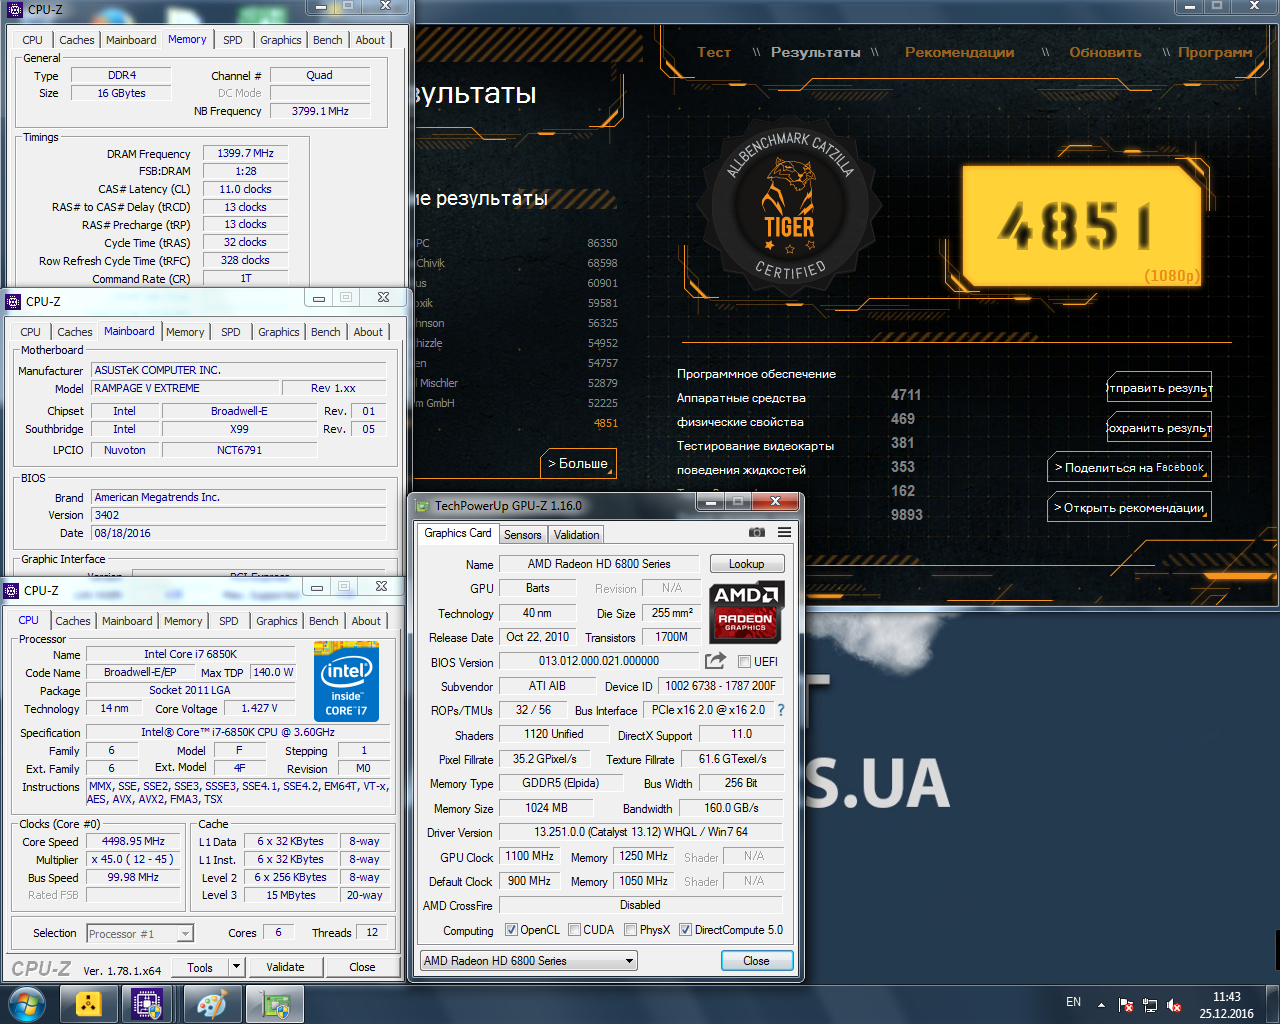Image resolution: width=1280 pixels, height=1024 pixels.
Task: Open the Тест menu in Catzilla
Action: click(x=714, y=52)
